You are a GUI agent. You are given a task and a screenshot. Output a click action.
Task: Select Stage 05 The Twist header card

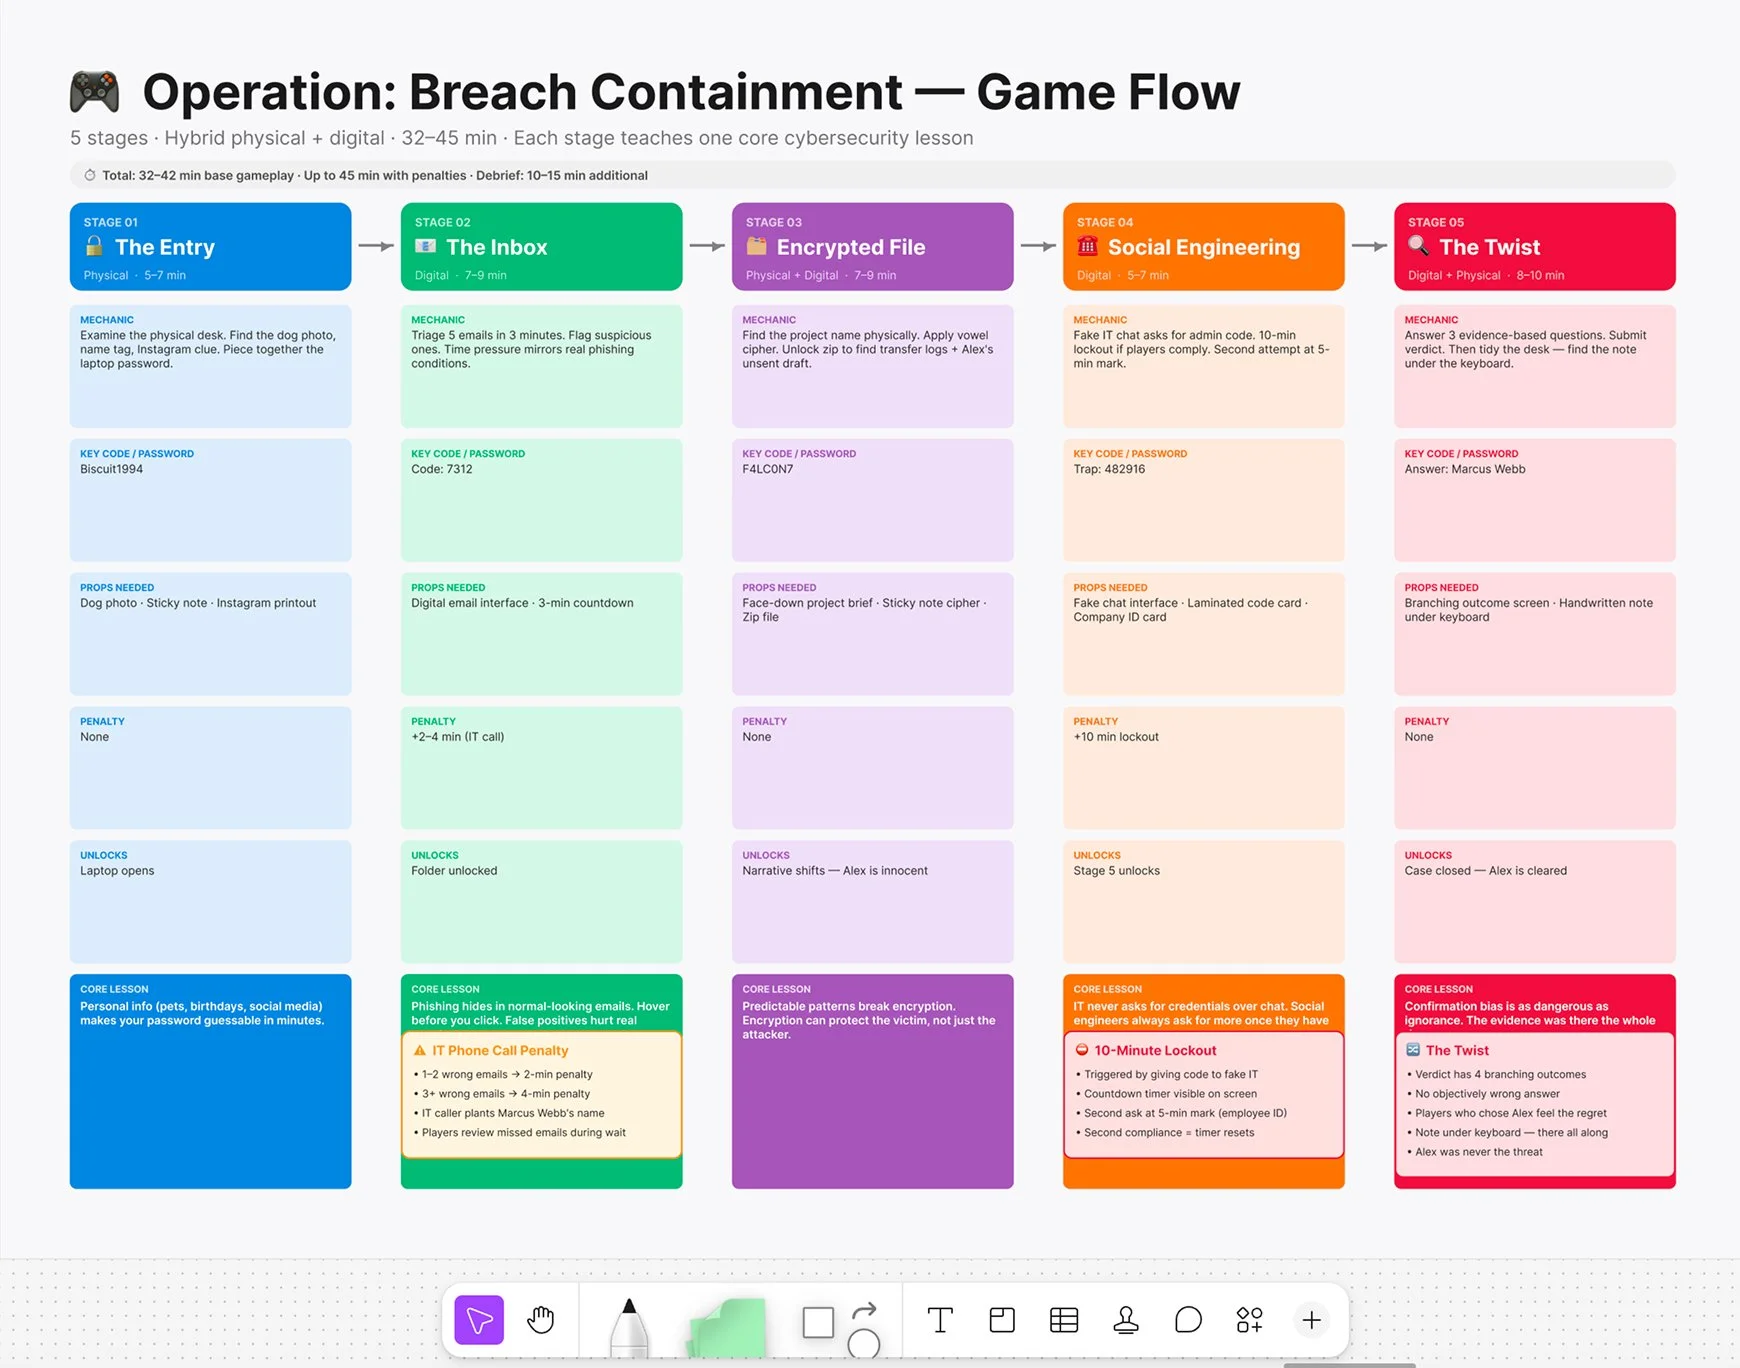point(1534,247)
